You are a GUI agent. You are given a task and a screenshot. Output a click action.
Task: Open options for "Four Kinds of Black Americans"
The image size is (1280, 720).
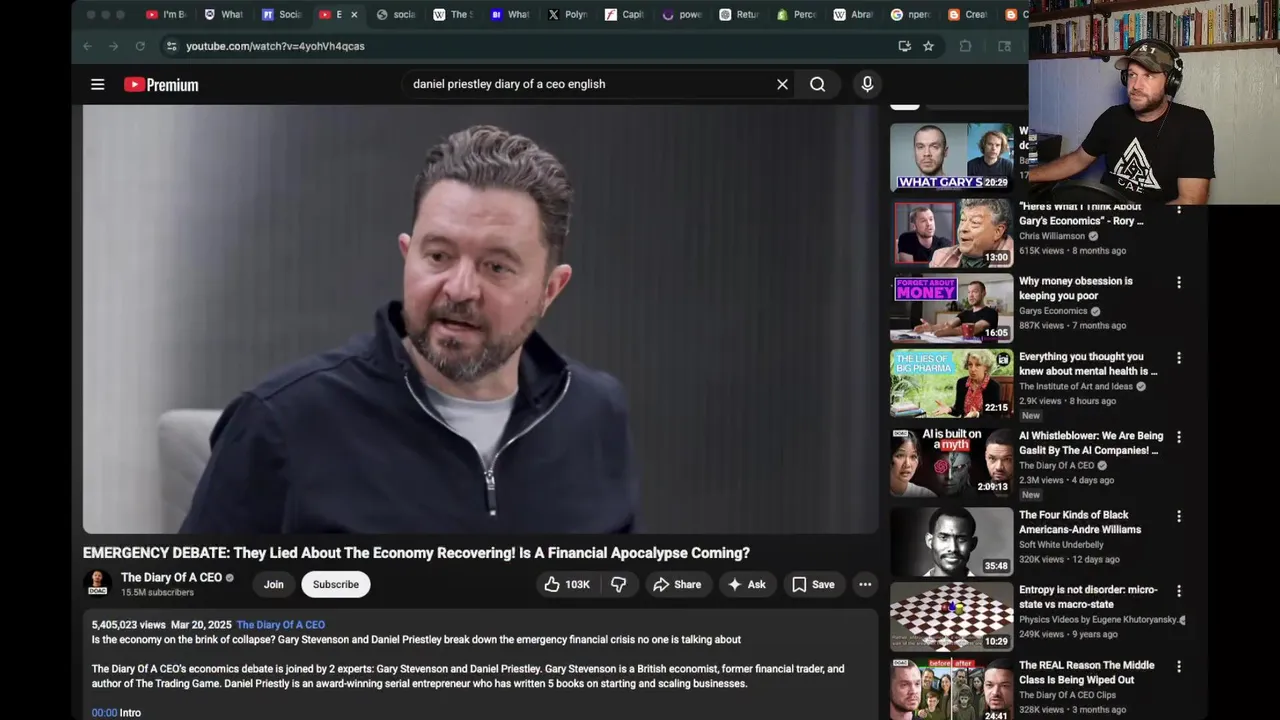pyautogui.click(x=1179, y=516)
